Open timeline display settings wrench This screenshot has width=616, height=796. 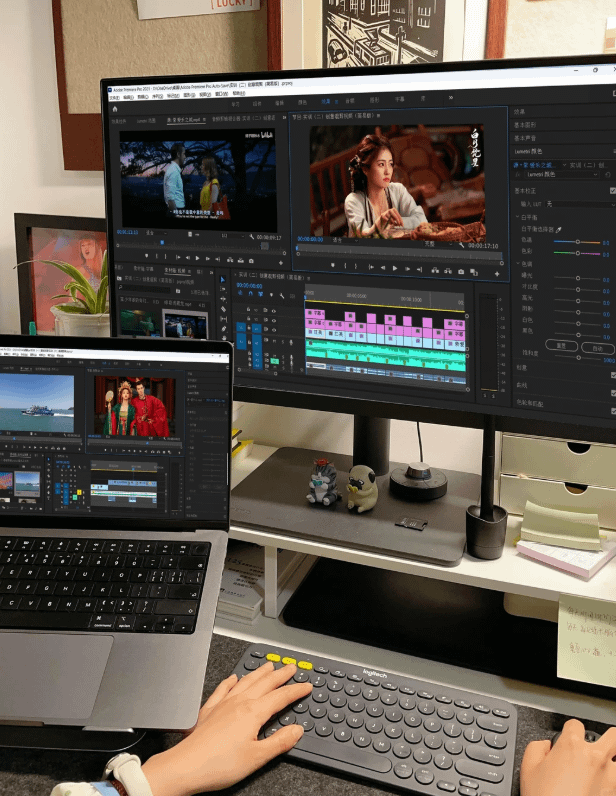tap(282, 295)
